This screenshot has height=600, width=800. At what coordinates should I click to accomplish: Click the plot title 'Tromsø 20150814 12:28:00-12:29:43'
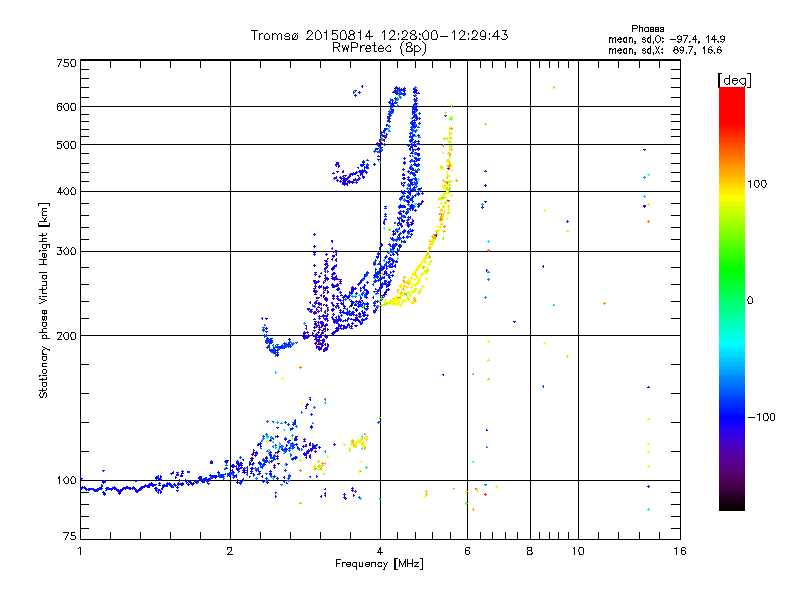click(x=380, y=35)
